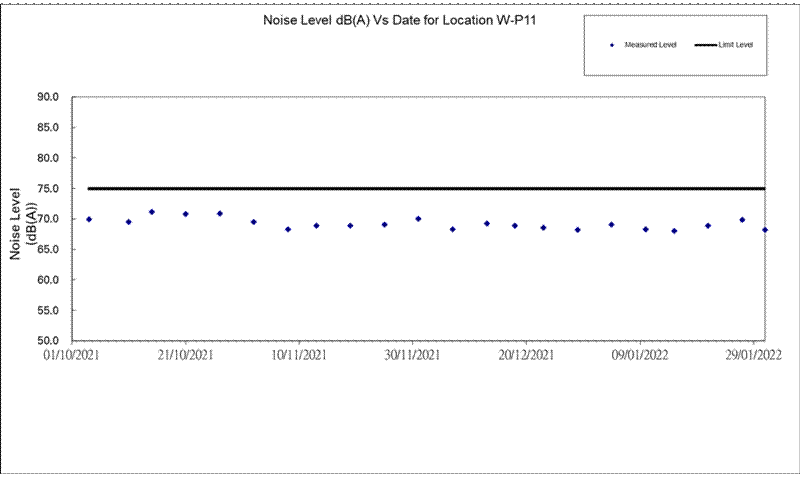Select the 30/11/2021 x-axis date label

[x=412, y=355]
